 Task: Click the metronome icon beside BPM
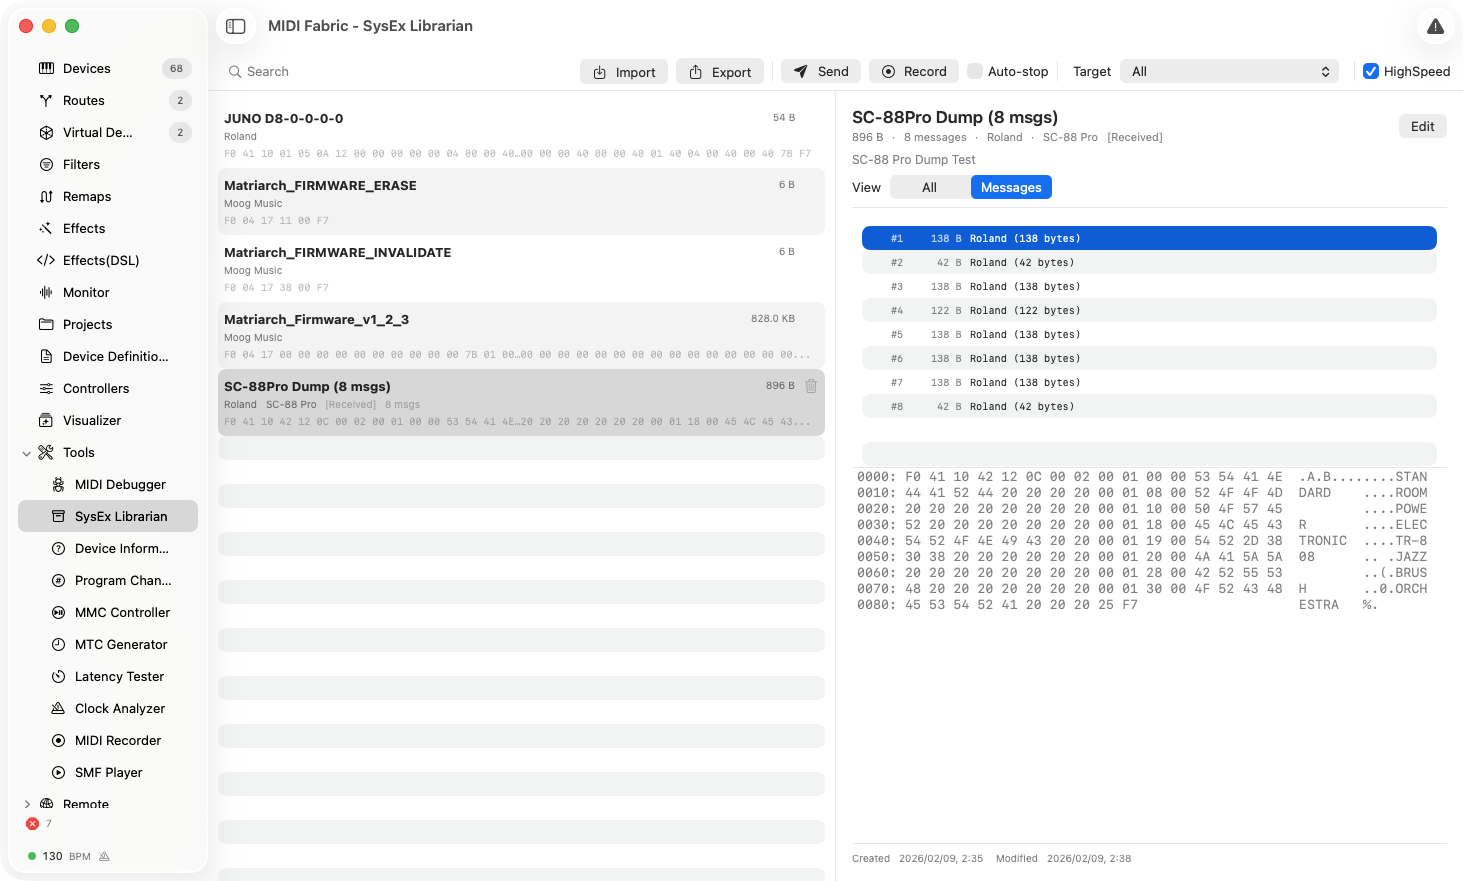coord(104,856)
